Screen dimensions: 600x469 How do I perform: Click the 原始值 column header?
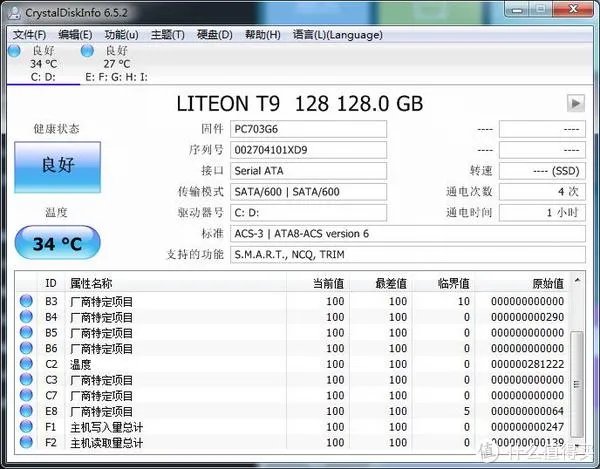(x=521, y=283)
